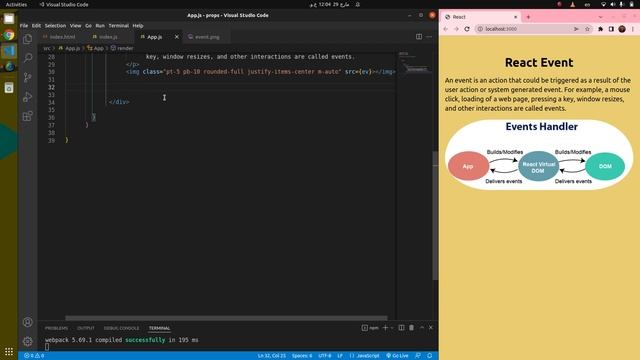640x360 pixels.
Task: Split the terminal panel
Action: point(401,328)
